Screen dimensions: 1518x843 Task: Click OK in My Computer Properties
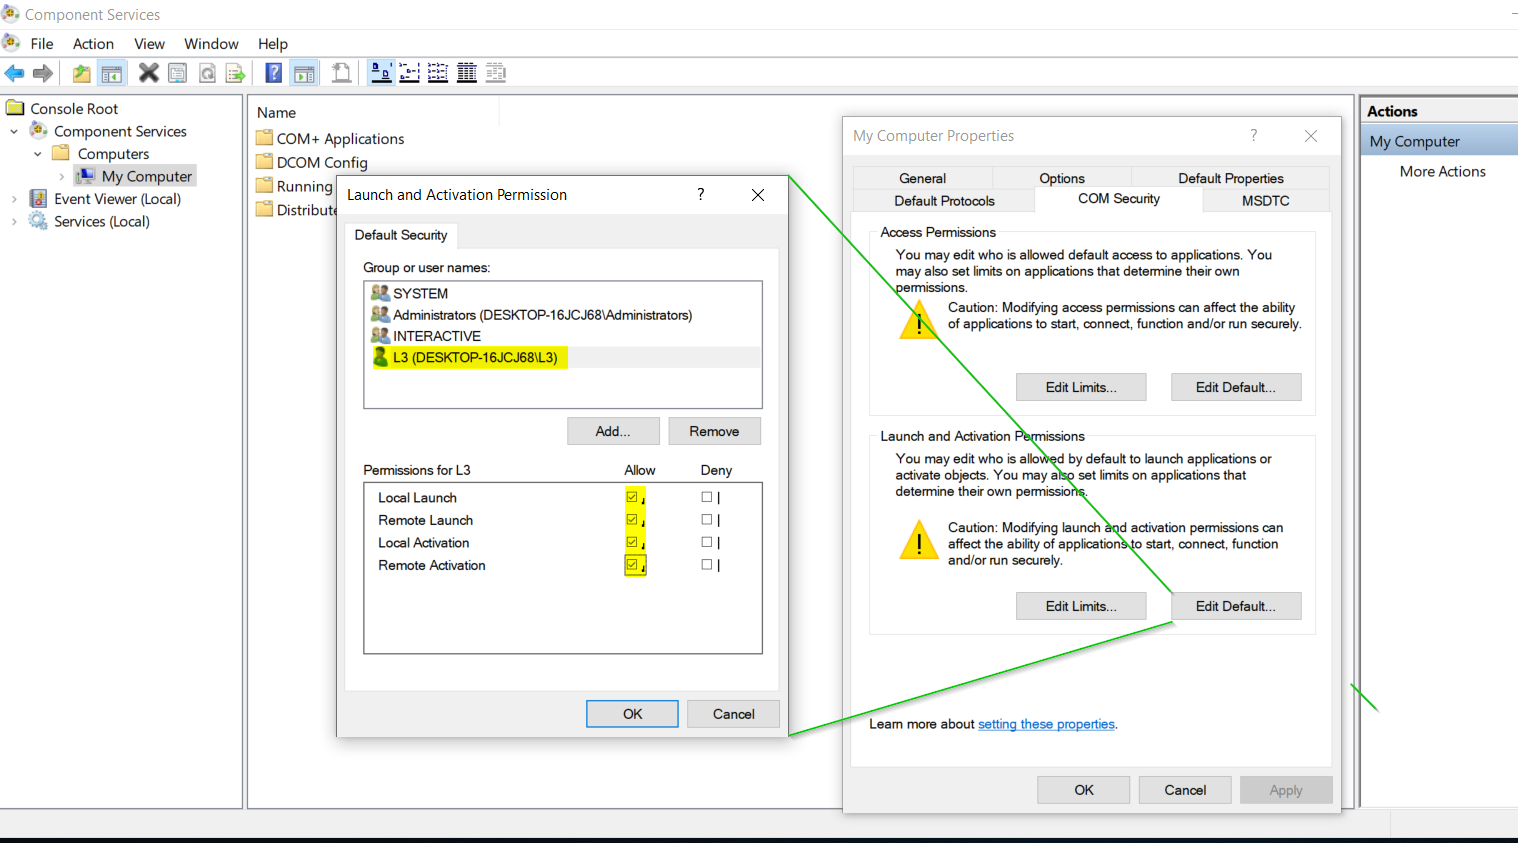1084,790
